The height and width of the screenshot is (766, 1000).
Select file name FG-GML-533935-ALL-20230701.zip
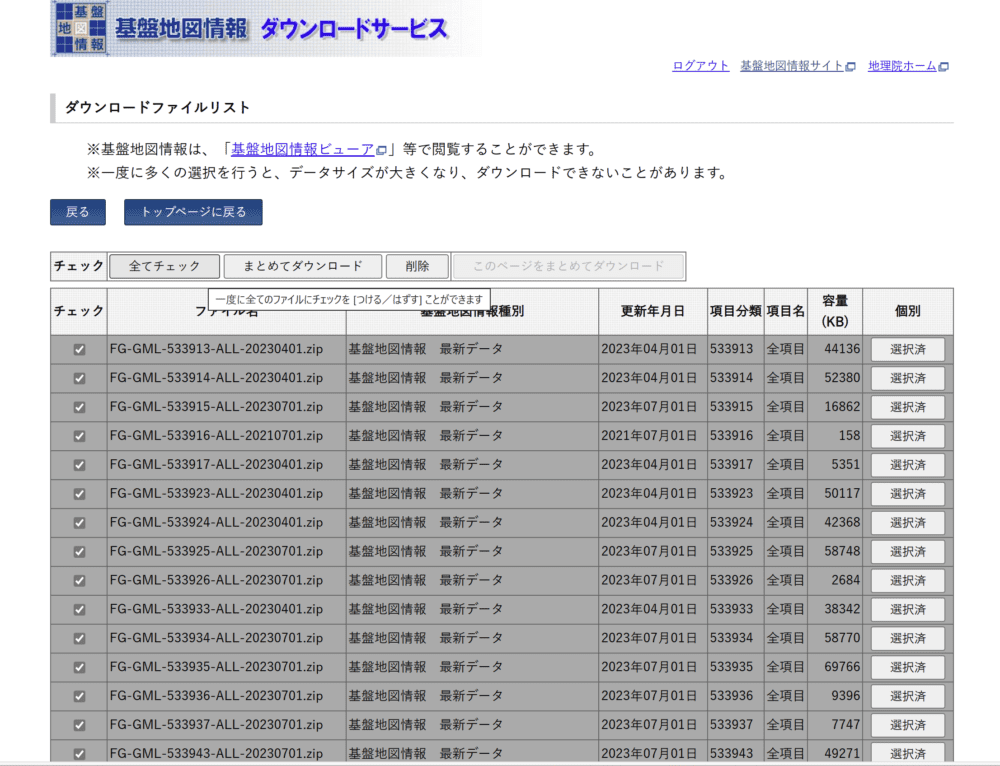[216, 667]
